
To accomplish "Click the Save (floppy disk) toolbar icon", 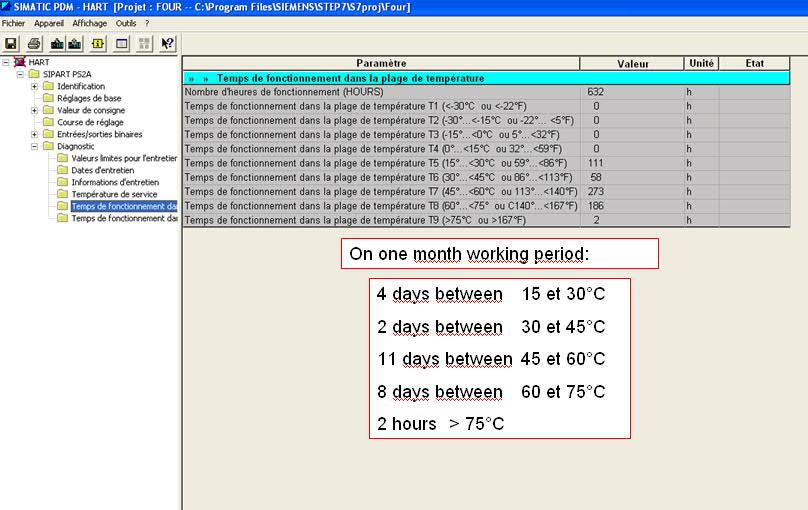I will click(x=11, y=44).
